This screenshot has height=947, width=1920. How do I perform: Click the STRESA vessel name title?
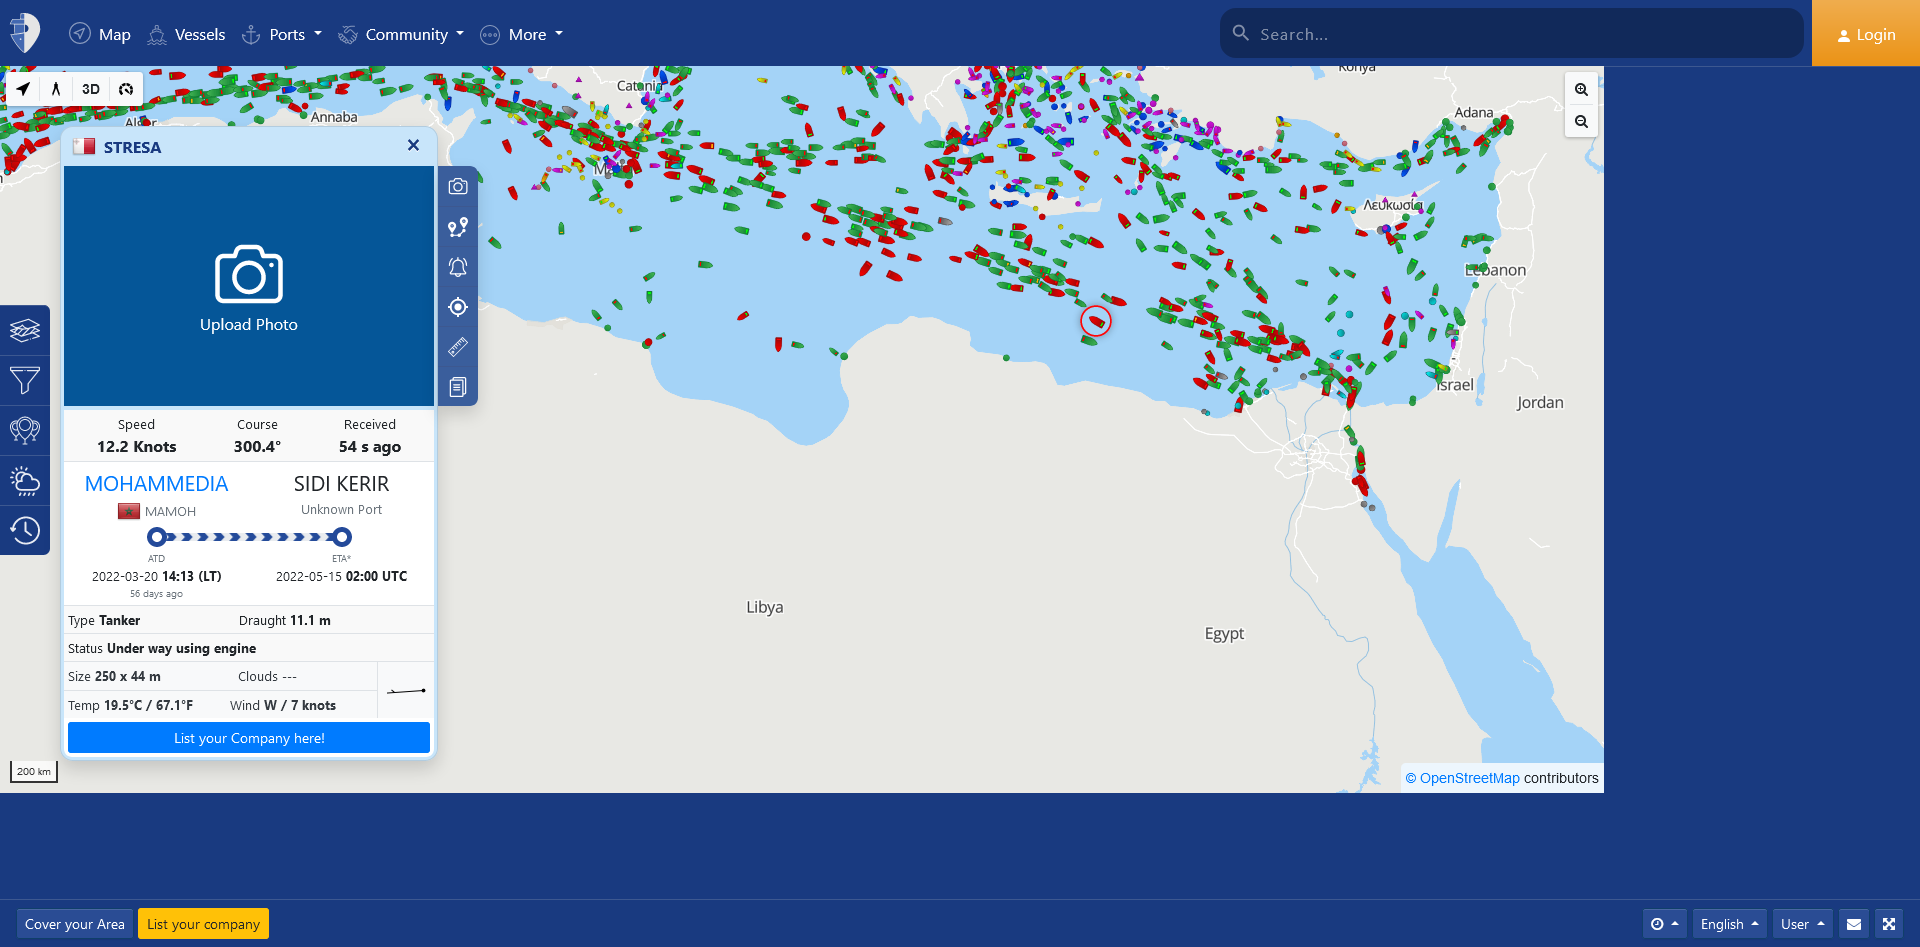coord(132,147)
